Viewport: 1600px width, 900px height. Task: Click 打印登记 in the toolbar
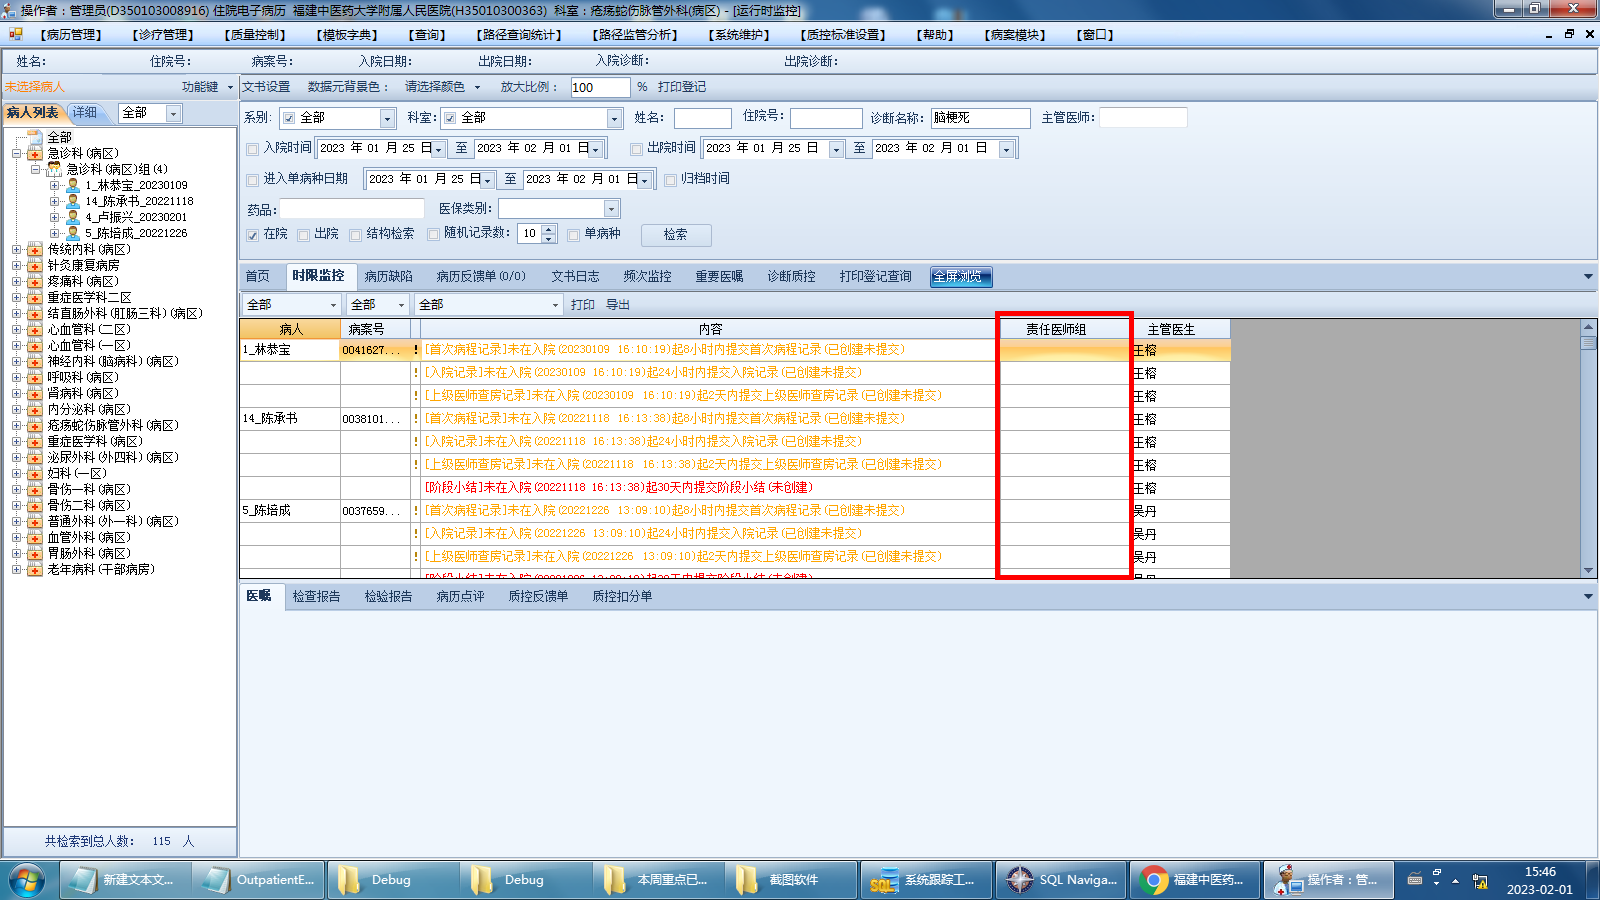[682, 87]
